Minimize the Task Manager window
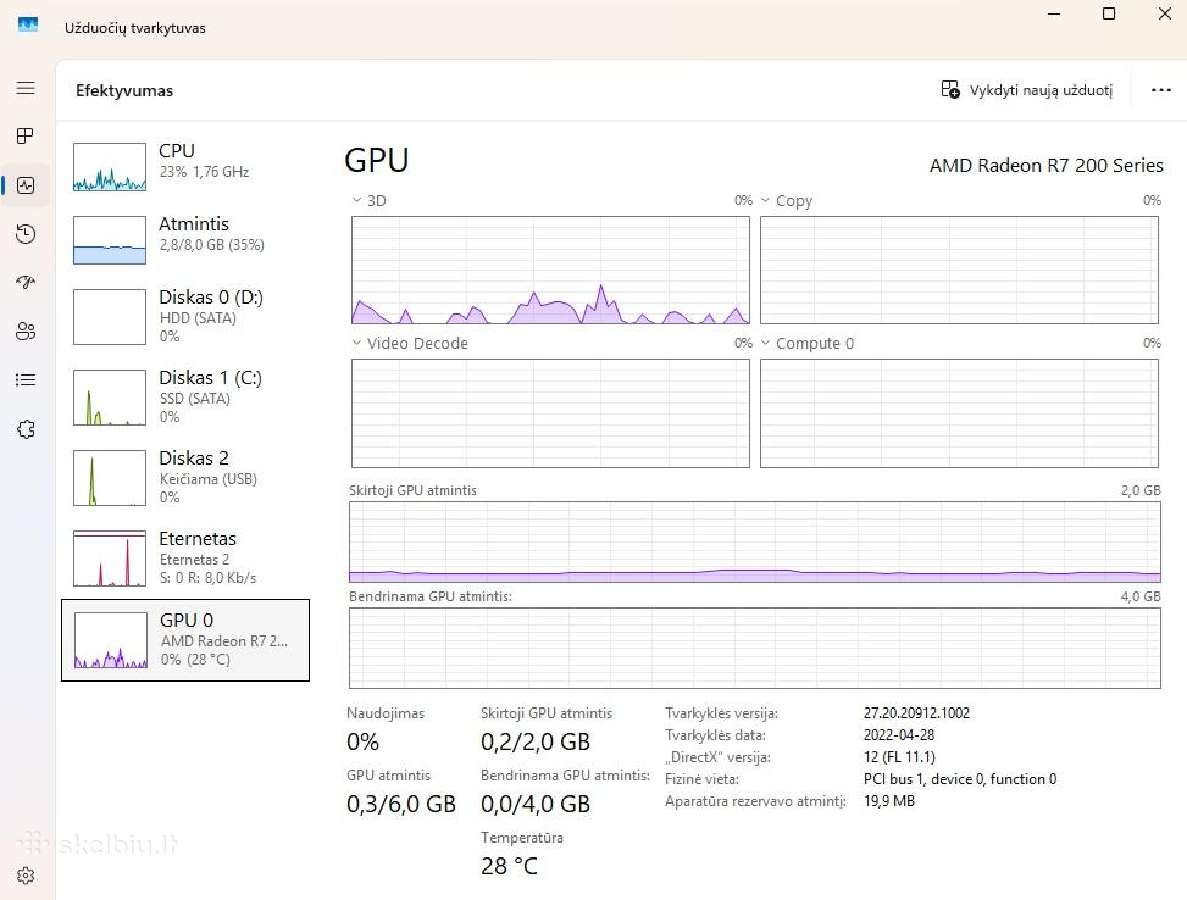This screenshot has width=1187, height=900. [1054, 14]
